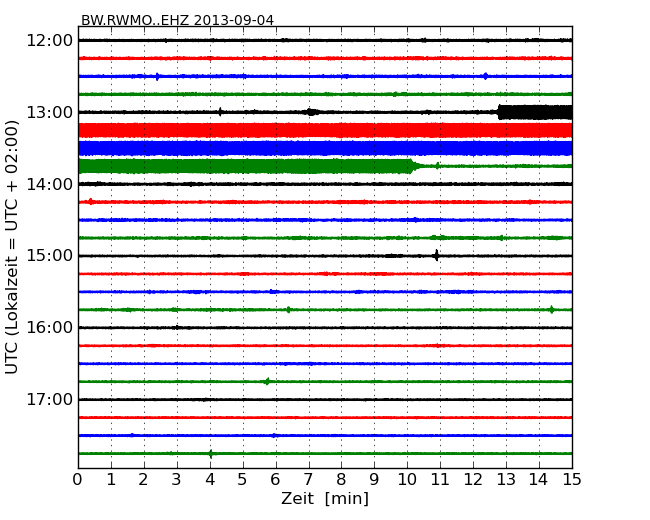Viewport: 650px width, 520px height.
Task: Click x-axis tick label 2
Action: click(x=143, y=480)
